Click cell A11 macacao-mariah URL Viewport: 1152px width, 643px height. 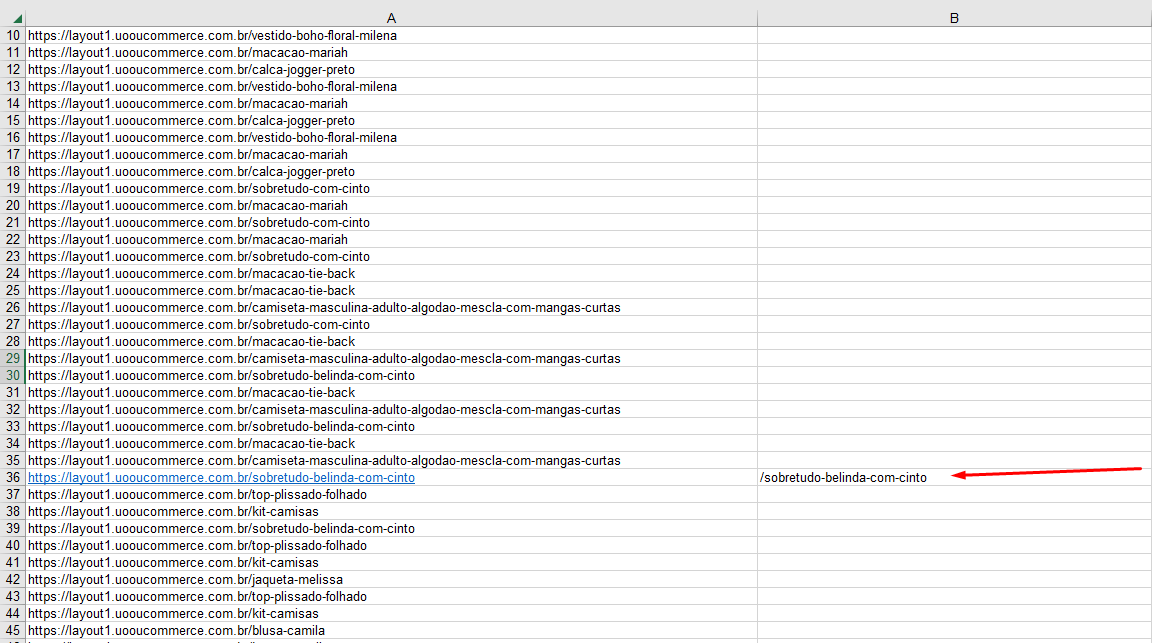[391, 53]
